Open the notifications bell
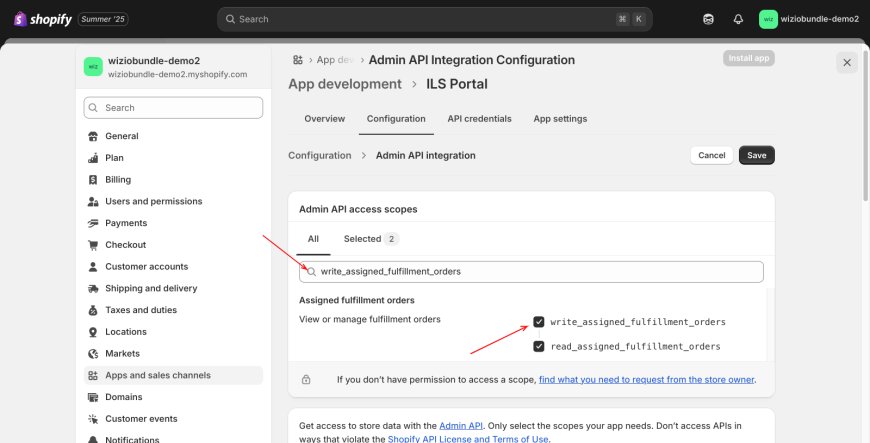870x443 pixels. (738, 19)
